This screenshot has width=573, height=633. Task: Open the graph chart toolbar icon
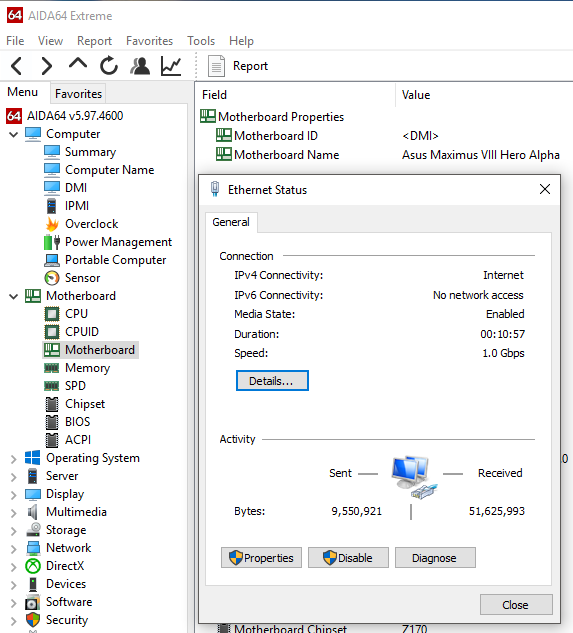click(171, 66)
